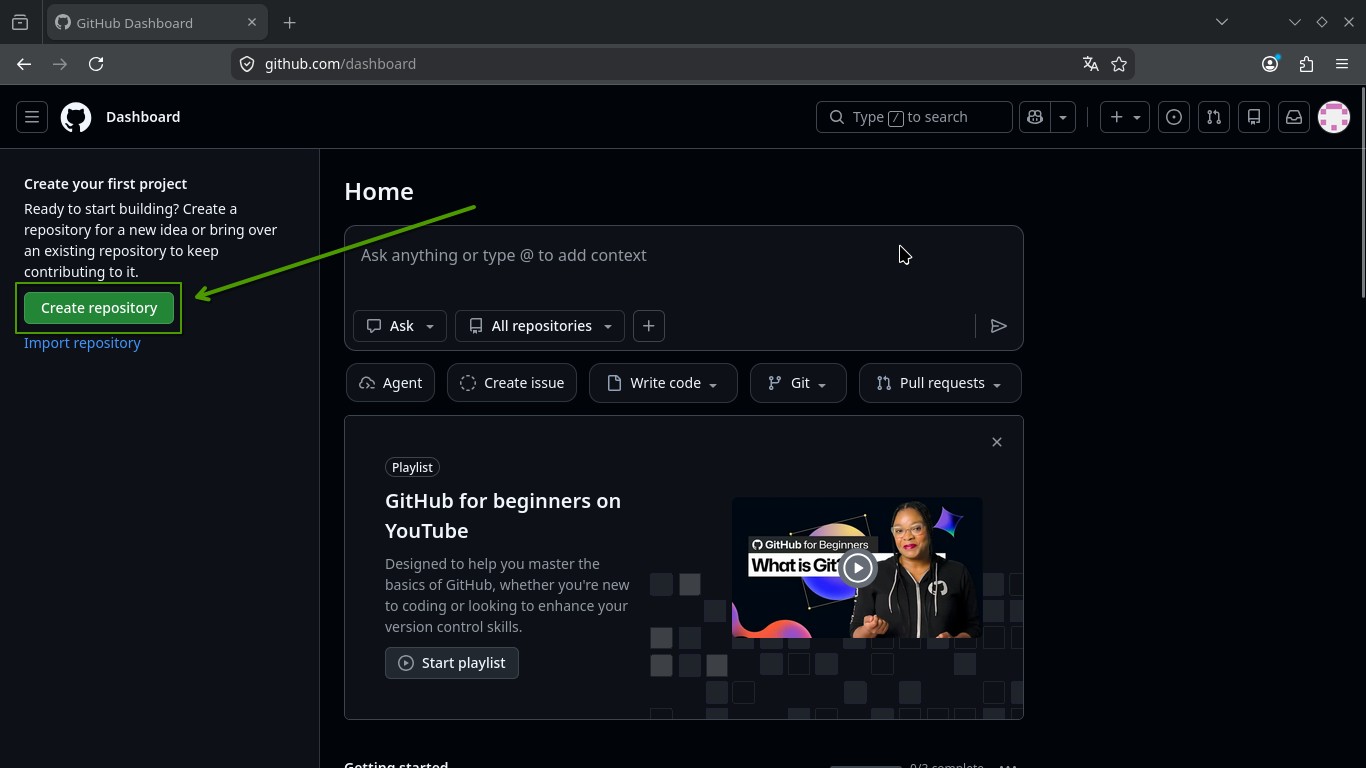
Task: Click the Playlist label badge
Action: pos(412,467)
